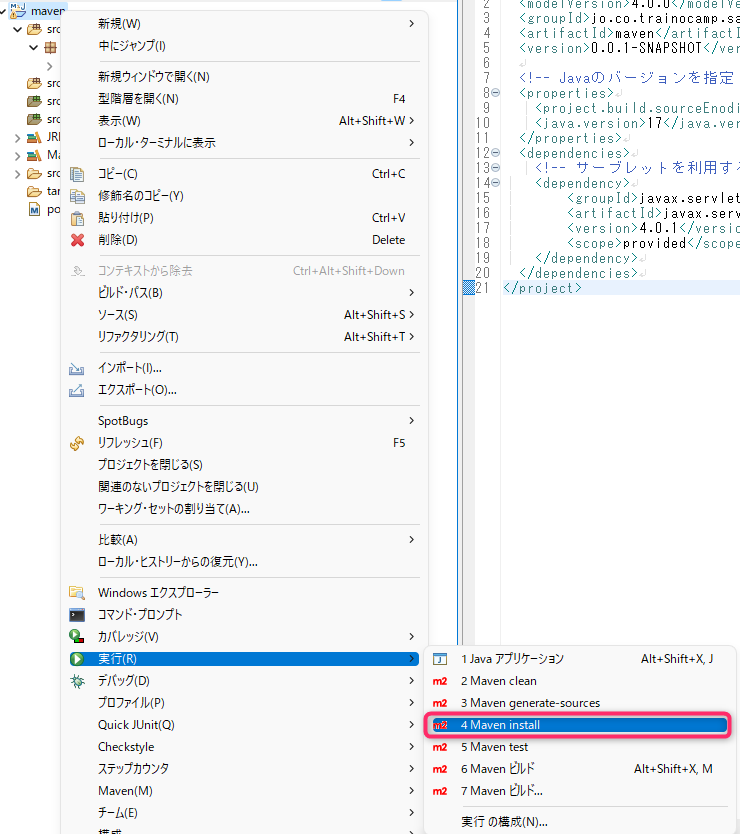Click the closing project tag on line 21

543,288
